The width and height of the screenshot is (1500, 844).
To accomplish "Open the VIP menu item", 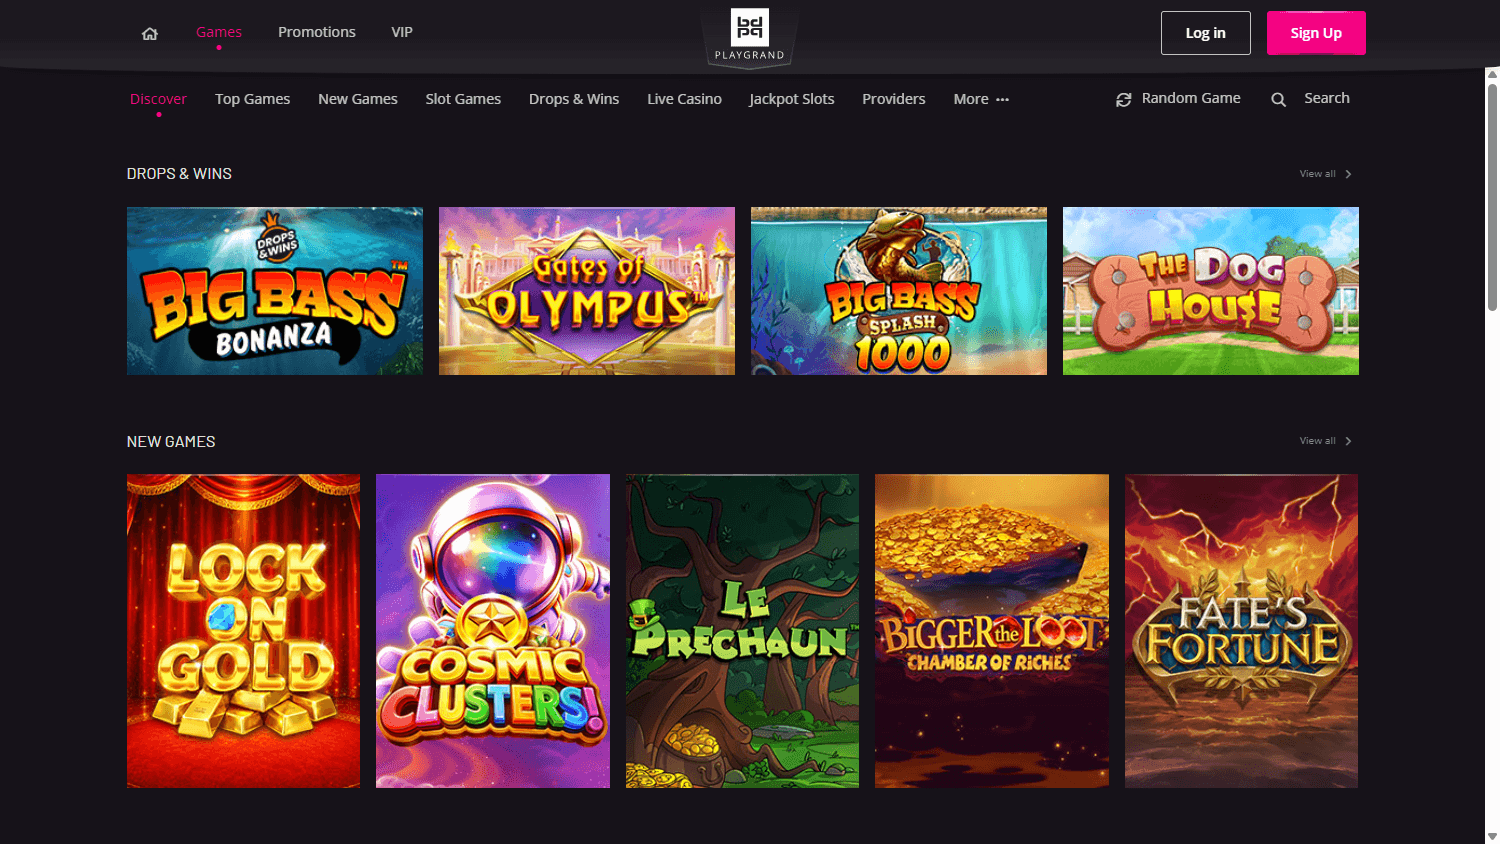I will pos(402,32).
